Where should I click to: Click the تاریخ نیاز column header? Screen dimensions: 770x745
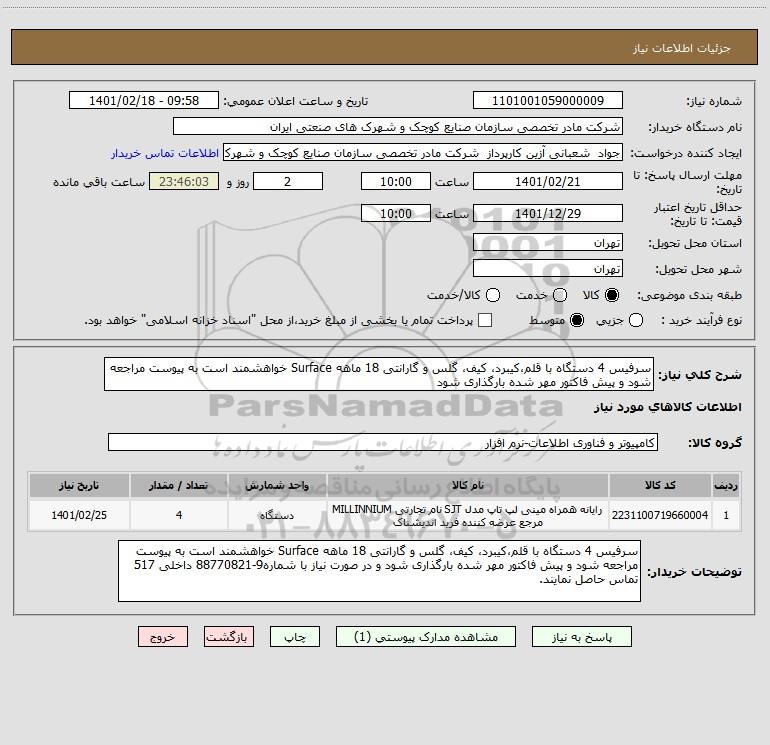pos(79,485)
